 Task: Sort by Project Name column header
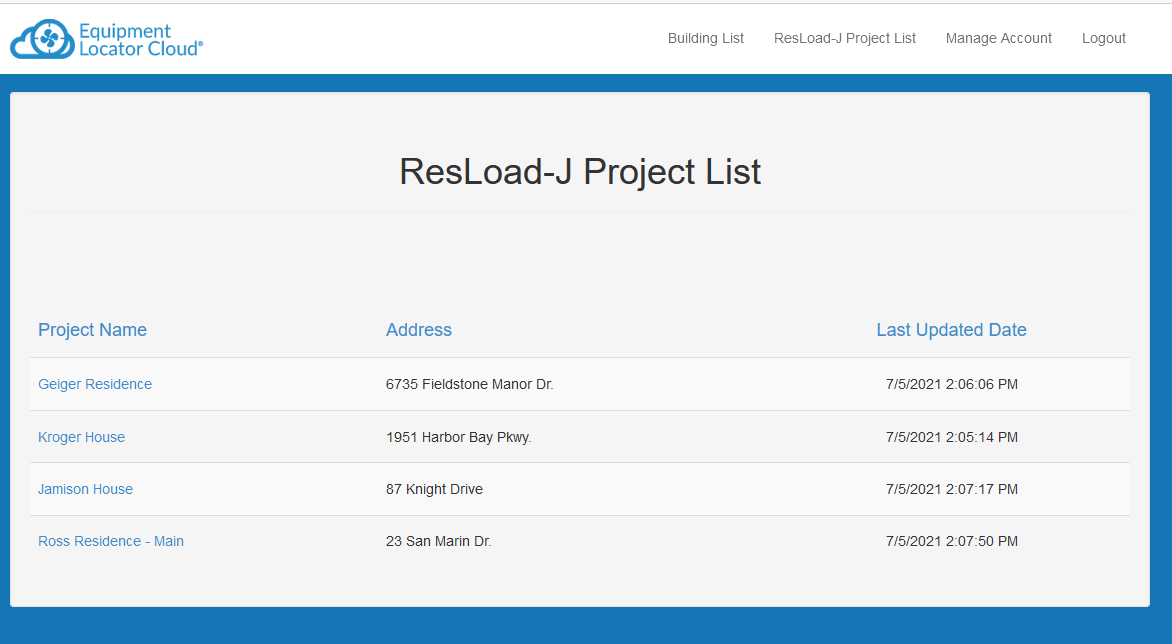pyautogui.click(x=93, y=330)
